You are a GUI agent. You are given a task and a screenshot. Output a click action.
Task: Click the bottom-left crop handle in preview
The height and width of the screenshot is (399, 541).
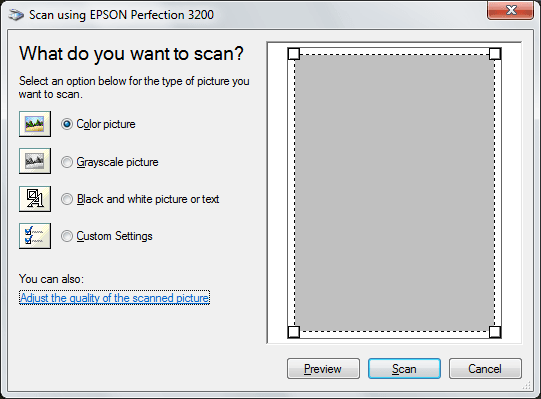(x=294, y=332)
